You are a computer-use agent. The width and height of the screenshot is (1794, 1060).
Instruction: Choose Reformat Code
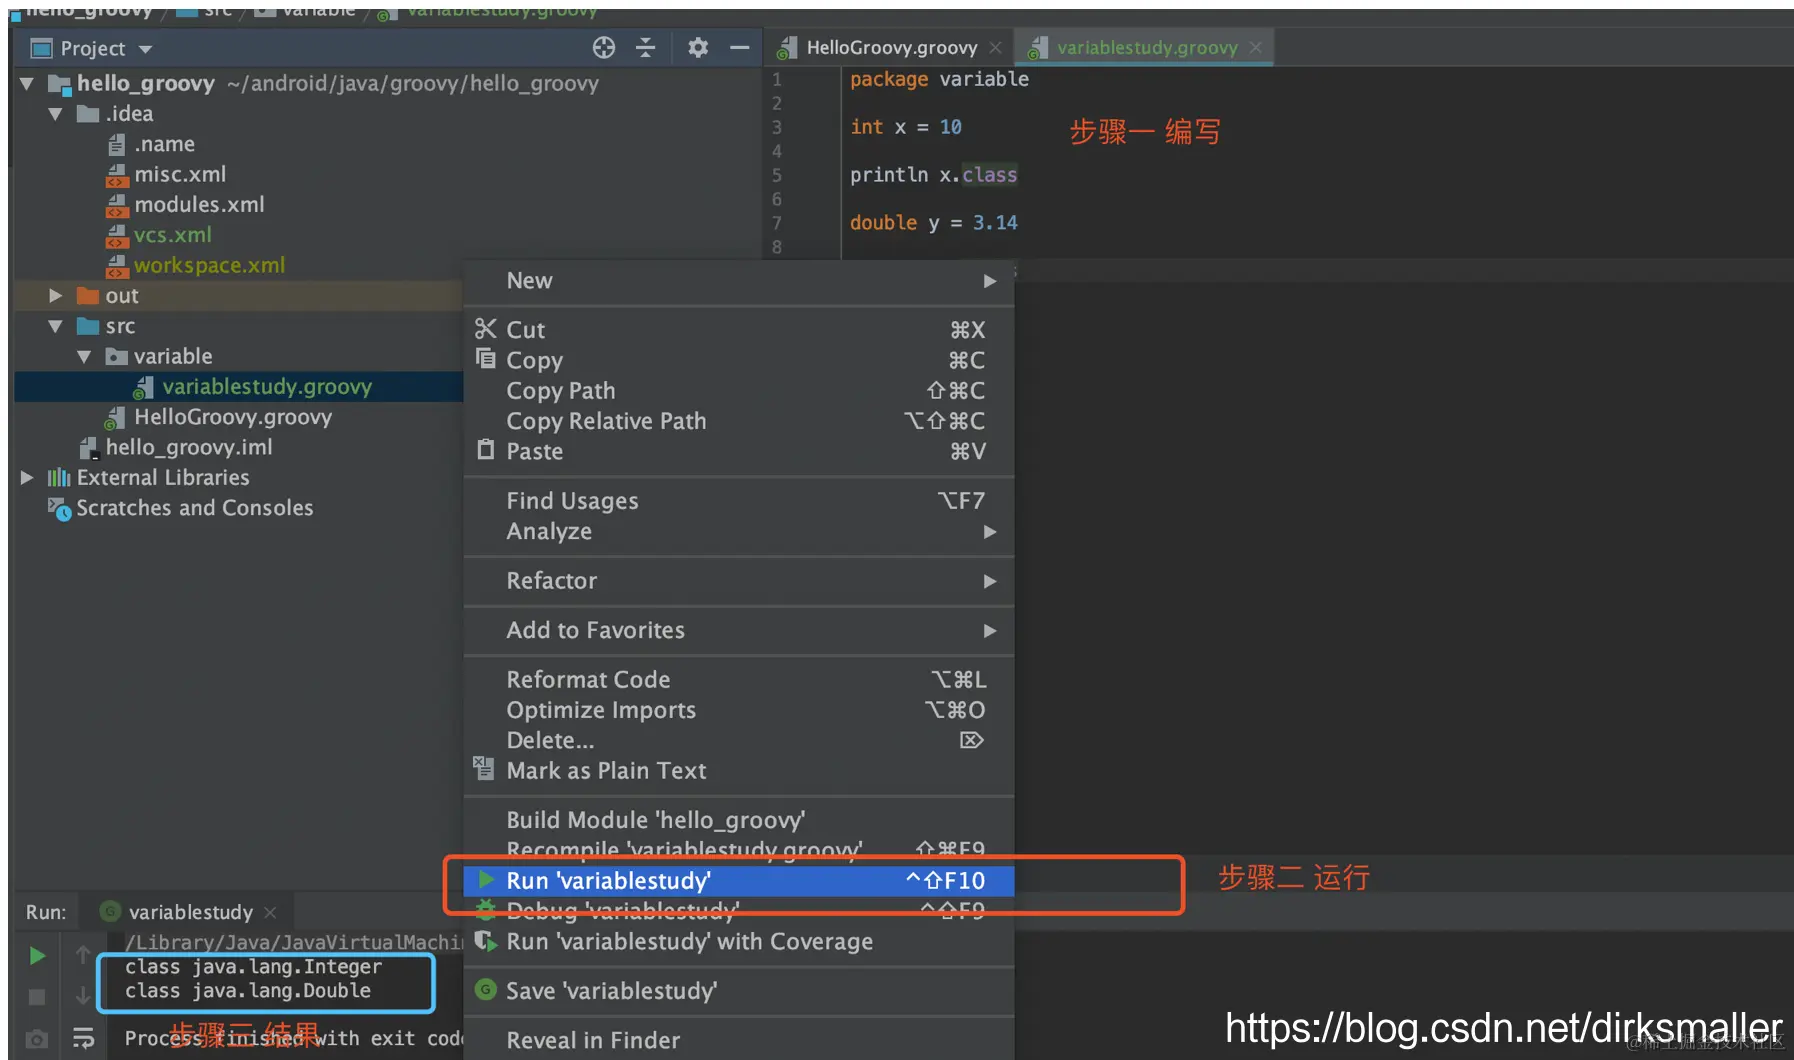(x=739, y=680)
